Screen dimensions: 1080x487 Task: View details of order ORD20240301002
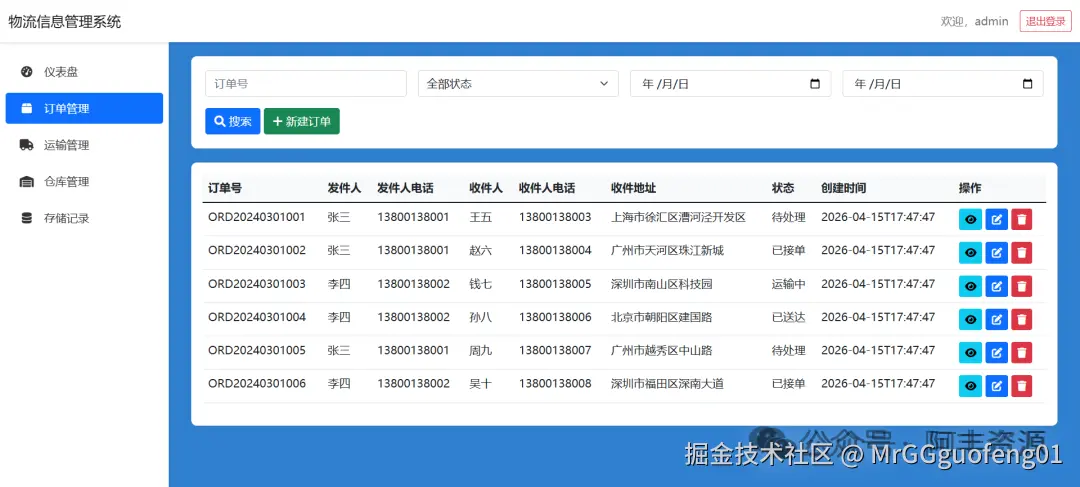pos(970,253)
